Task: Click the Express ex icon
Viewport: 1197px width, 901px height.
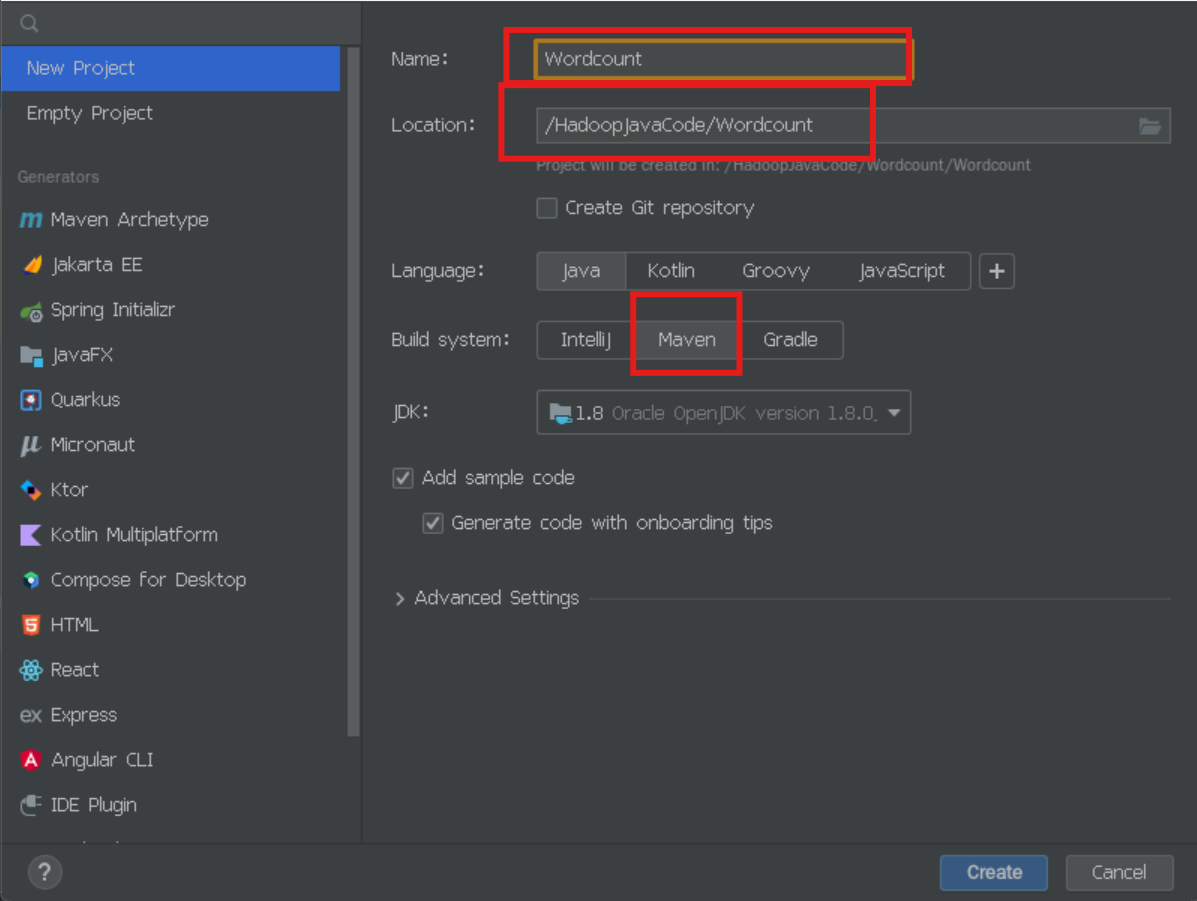Action: click(31, 715)
